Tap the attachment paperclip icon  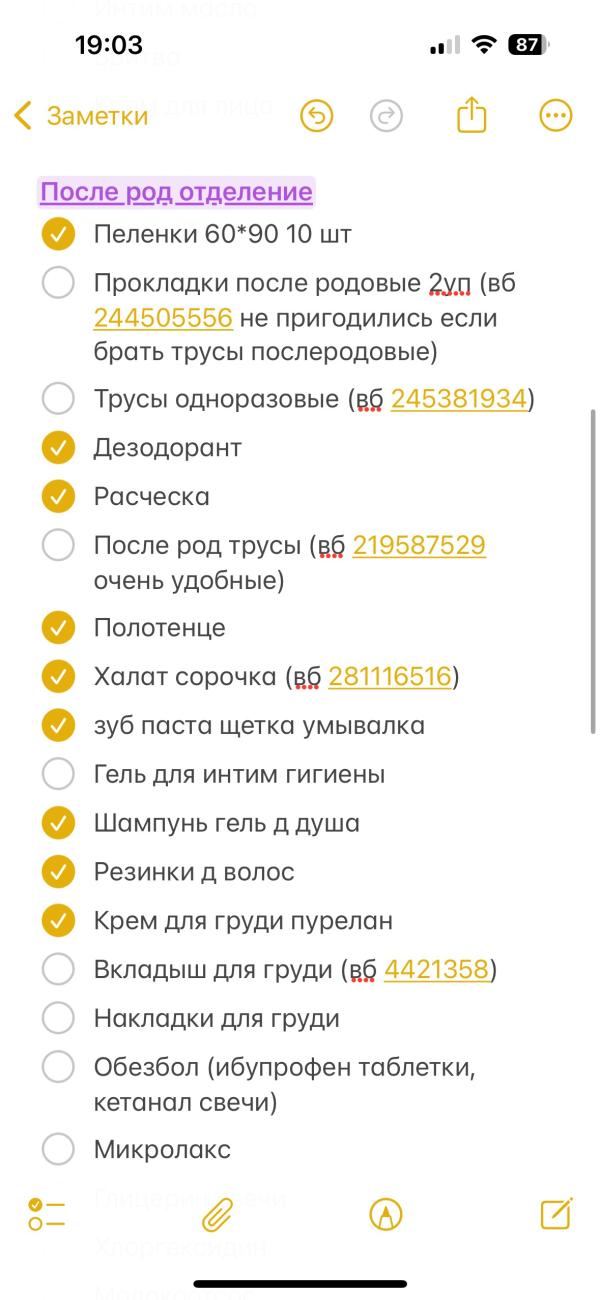pos(217,1213)
